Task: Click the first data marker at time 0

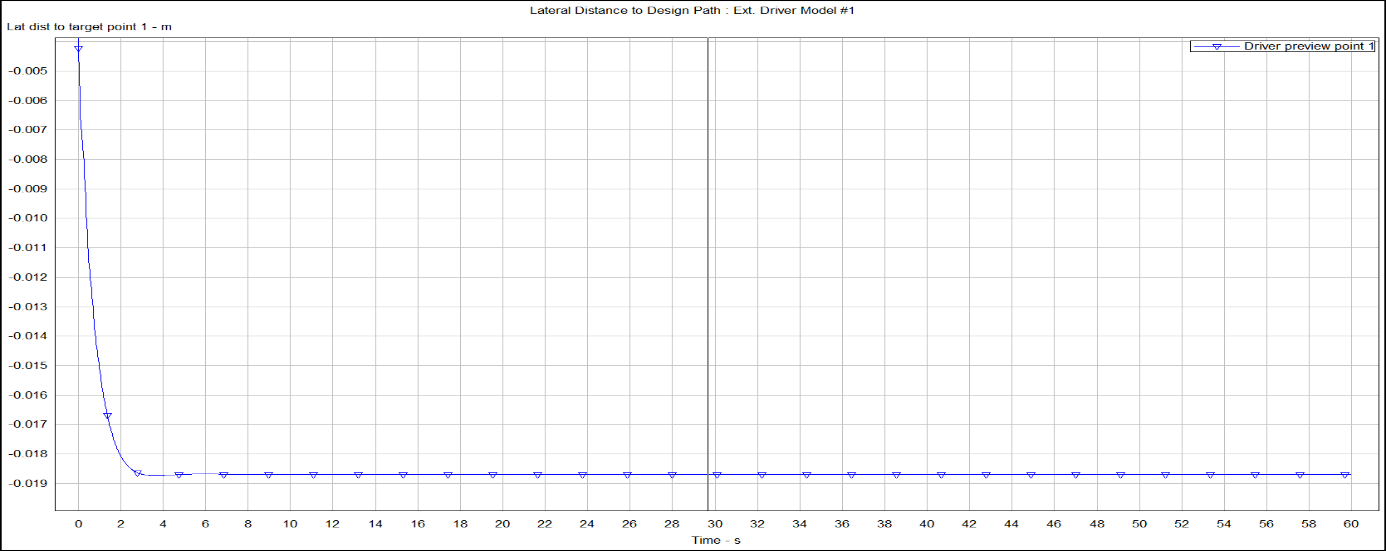Action: tap(78, 47)
